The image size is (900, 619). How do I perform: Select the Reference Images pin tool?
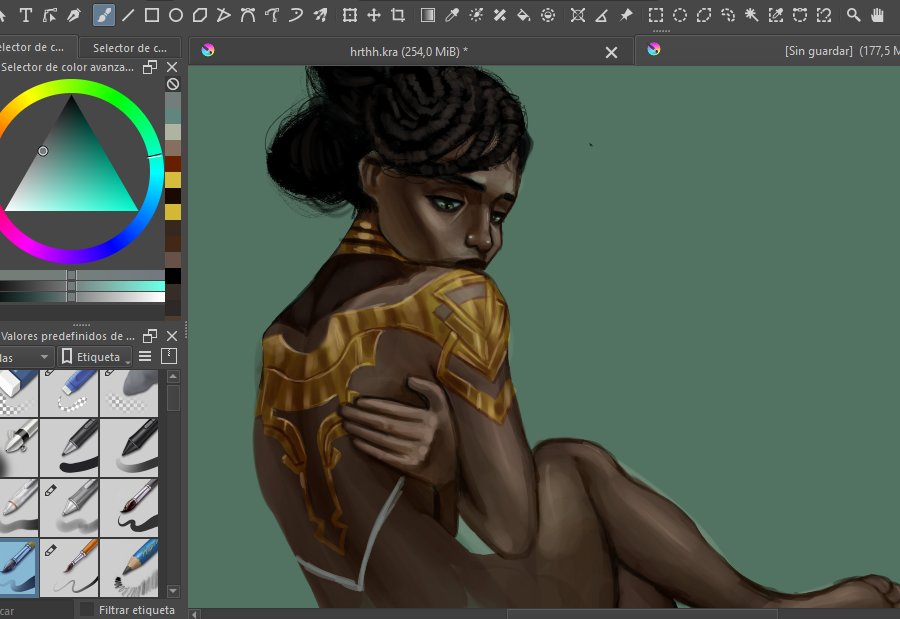point(626,15)
